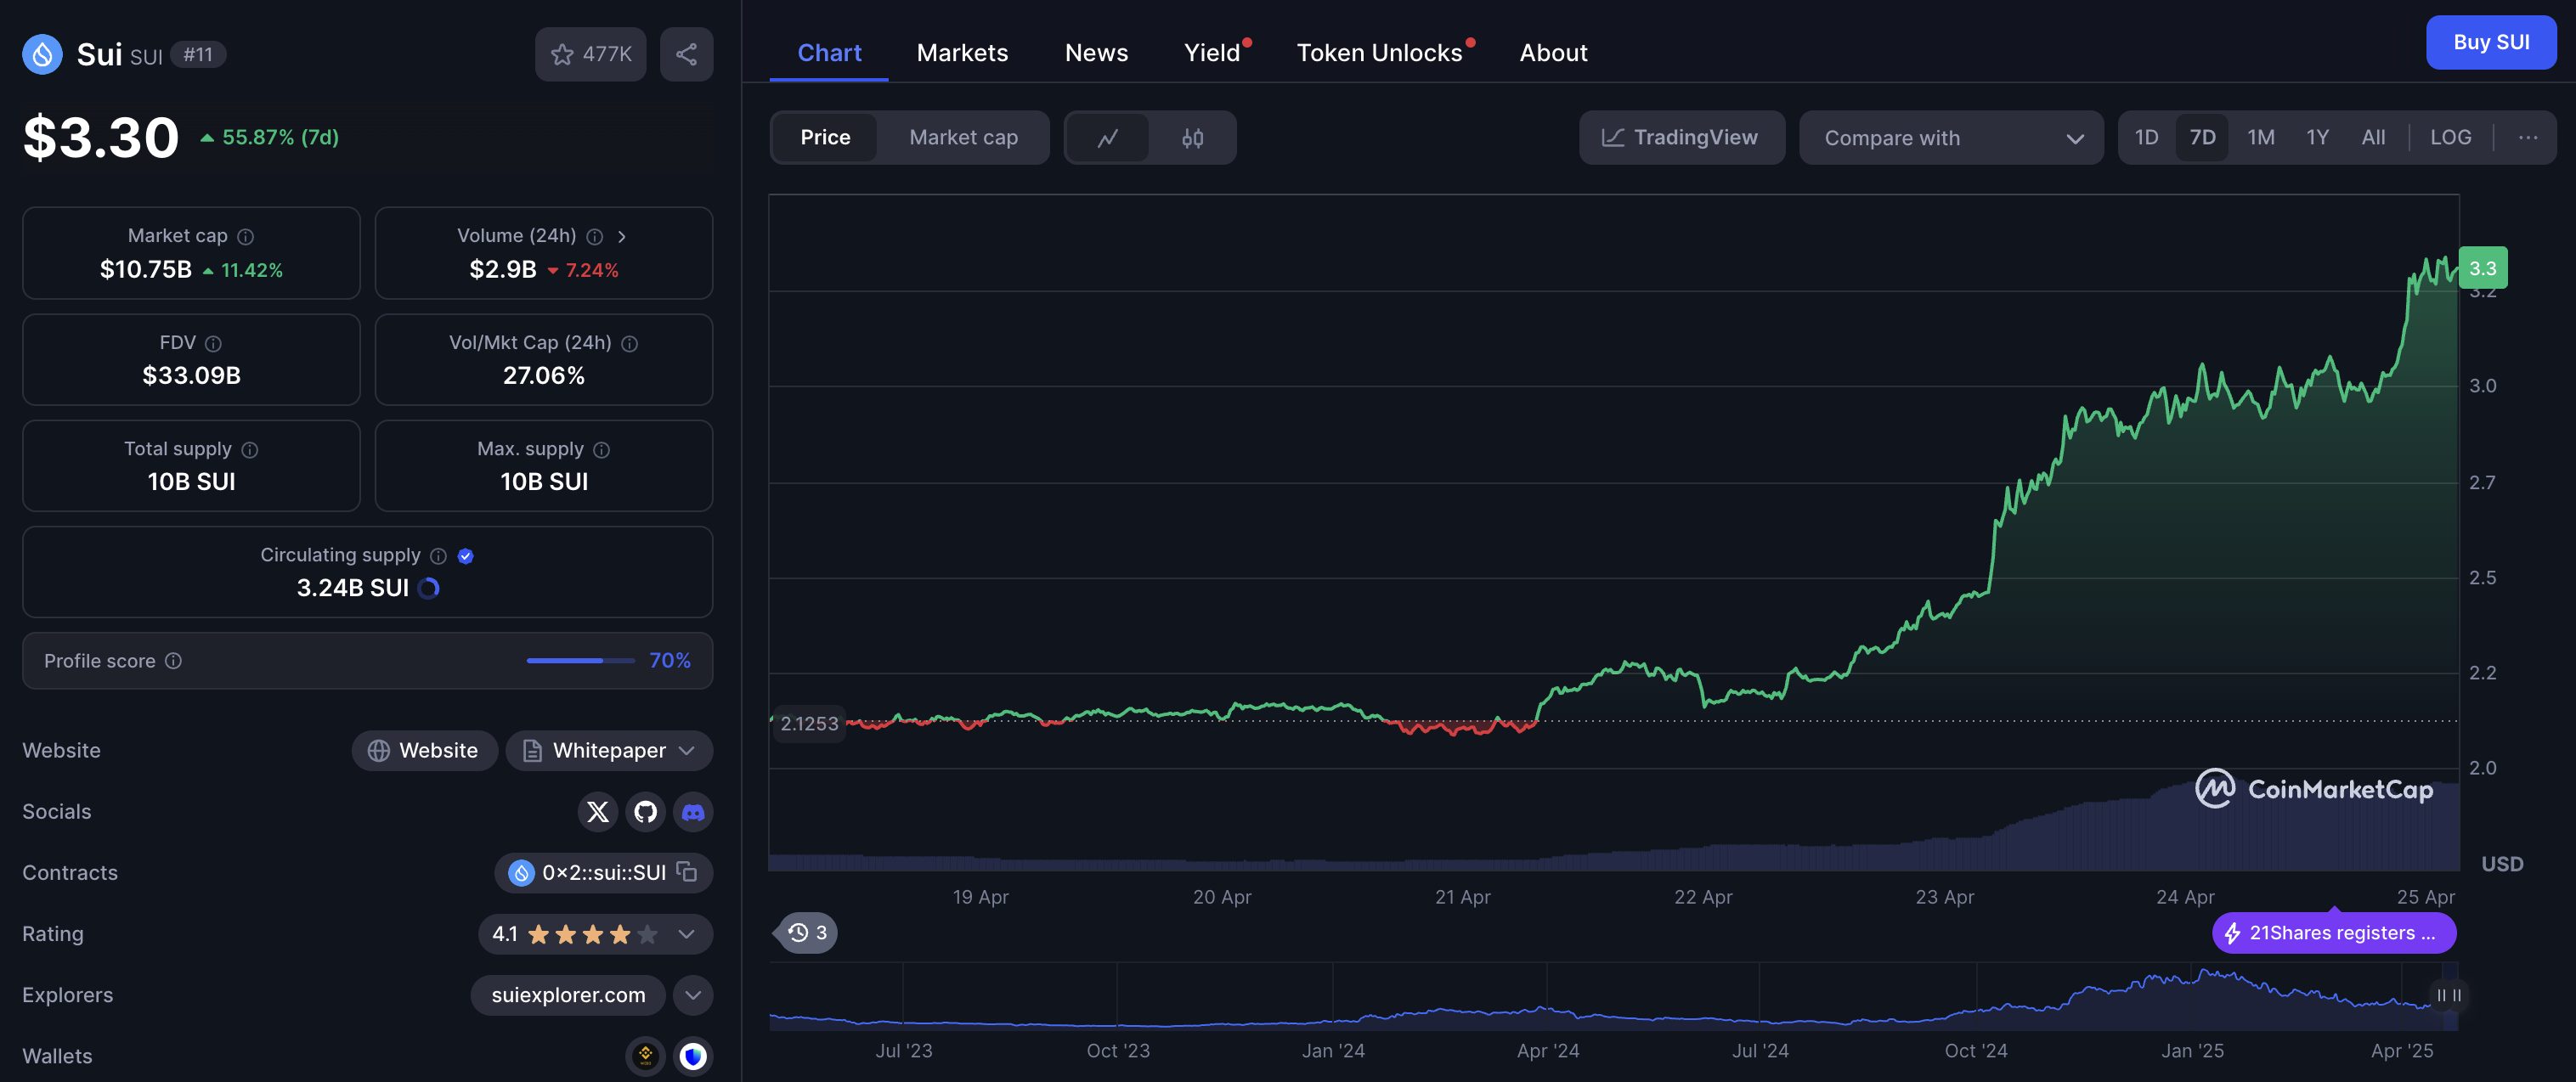Viewport: 2576px width, 1082px height.
Task: Open the Sui Discord icon
Action: point(693,812)
